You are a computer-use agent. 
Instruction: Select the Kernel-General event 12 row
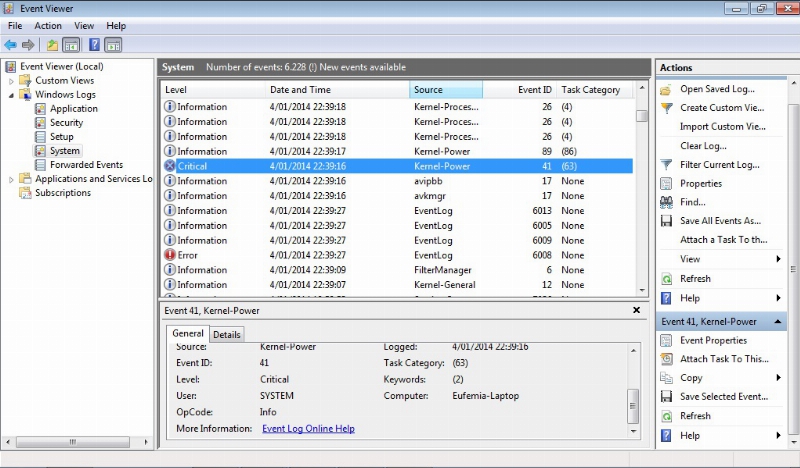398,285
